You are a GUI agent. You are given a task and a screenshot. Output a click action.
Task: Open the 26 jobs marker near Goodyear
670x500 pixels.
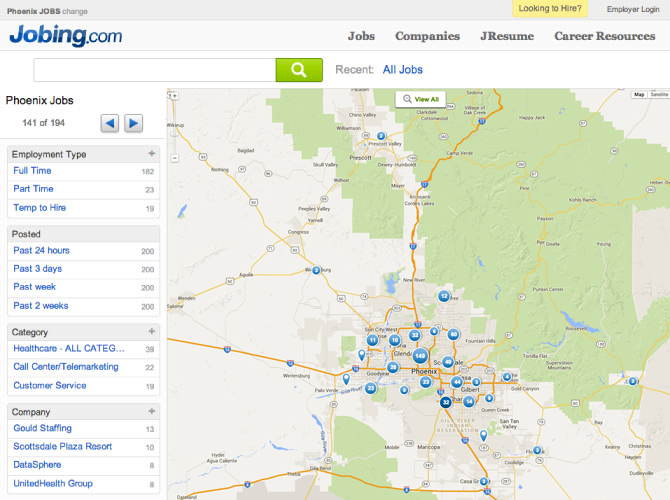(x=393, y=367)
